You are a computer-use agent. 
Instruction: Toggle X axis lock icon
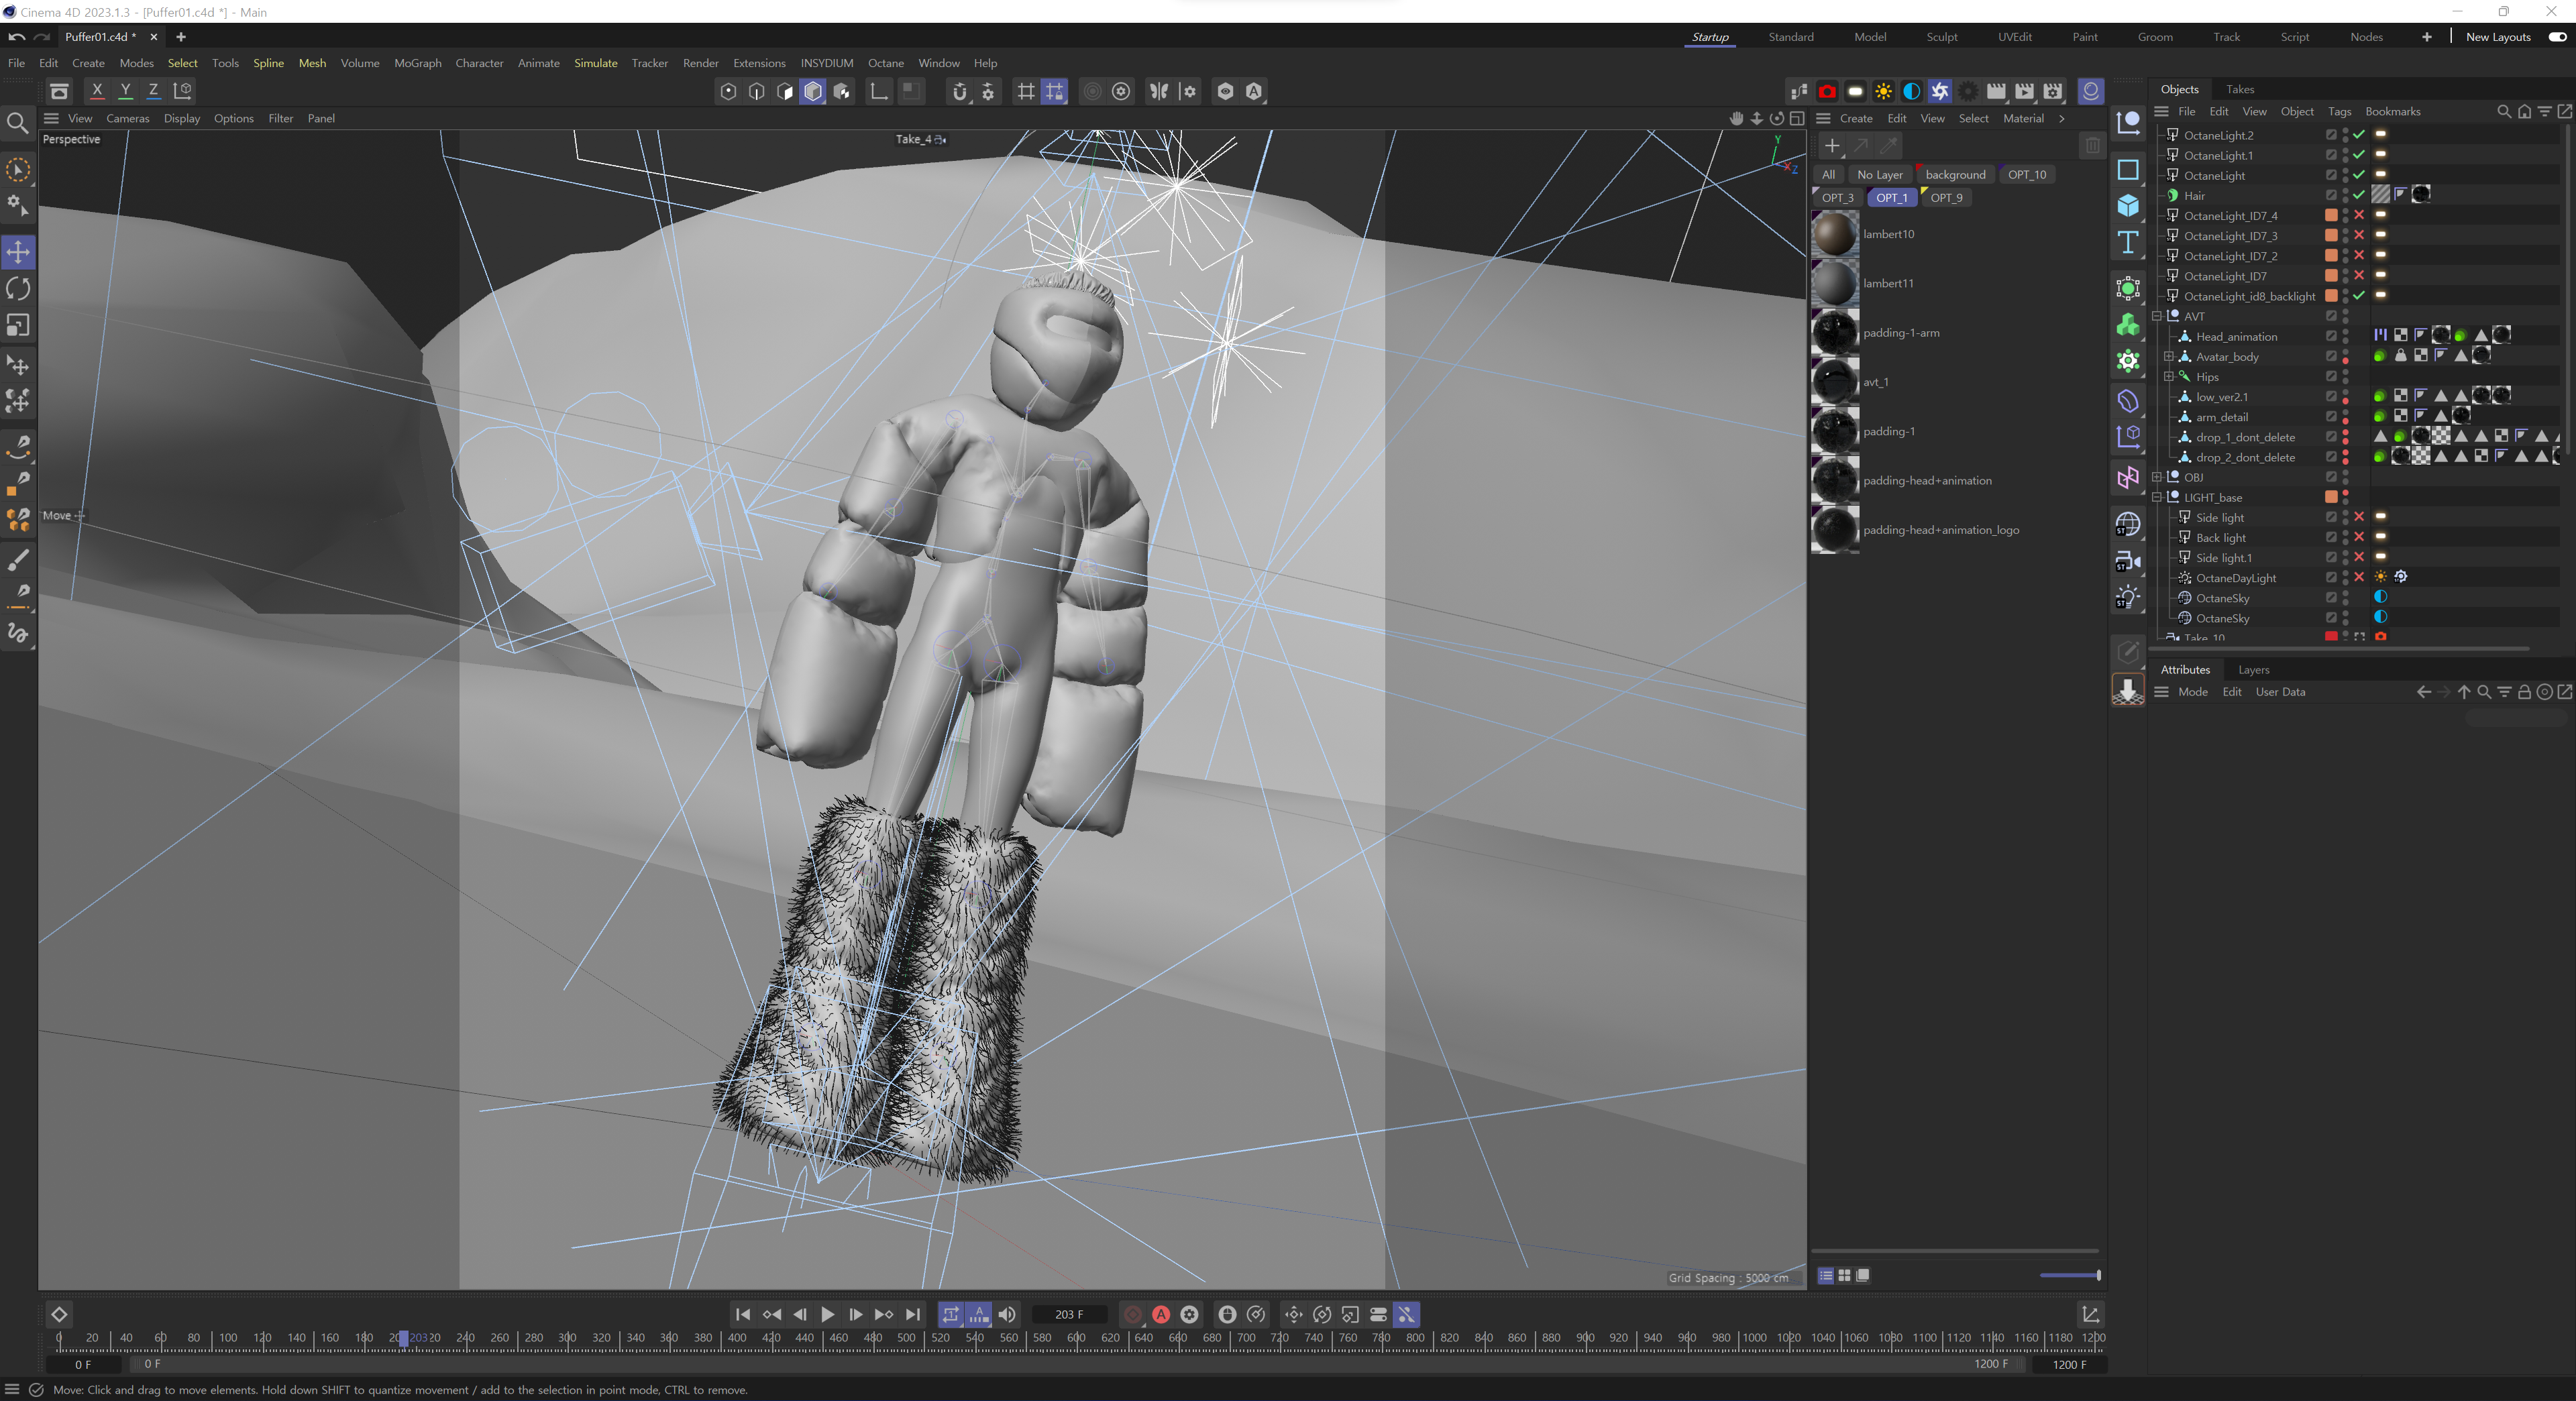97,91
